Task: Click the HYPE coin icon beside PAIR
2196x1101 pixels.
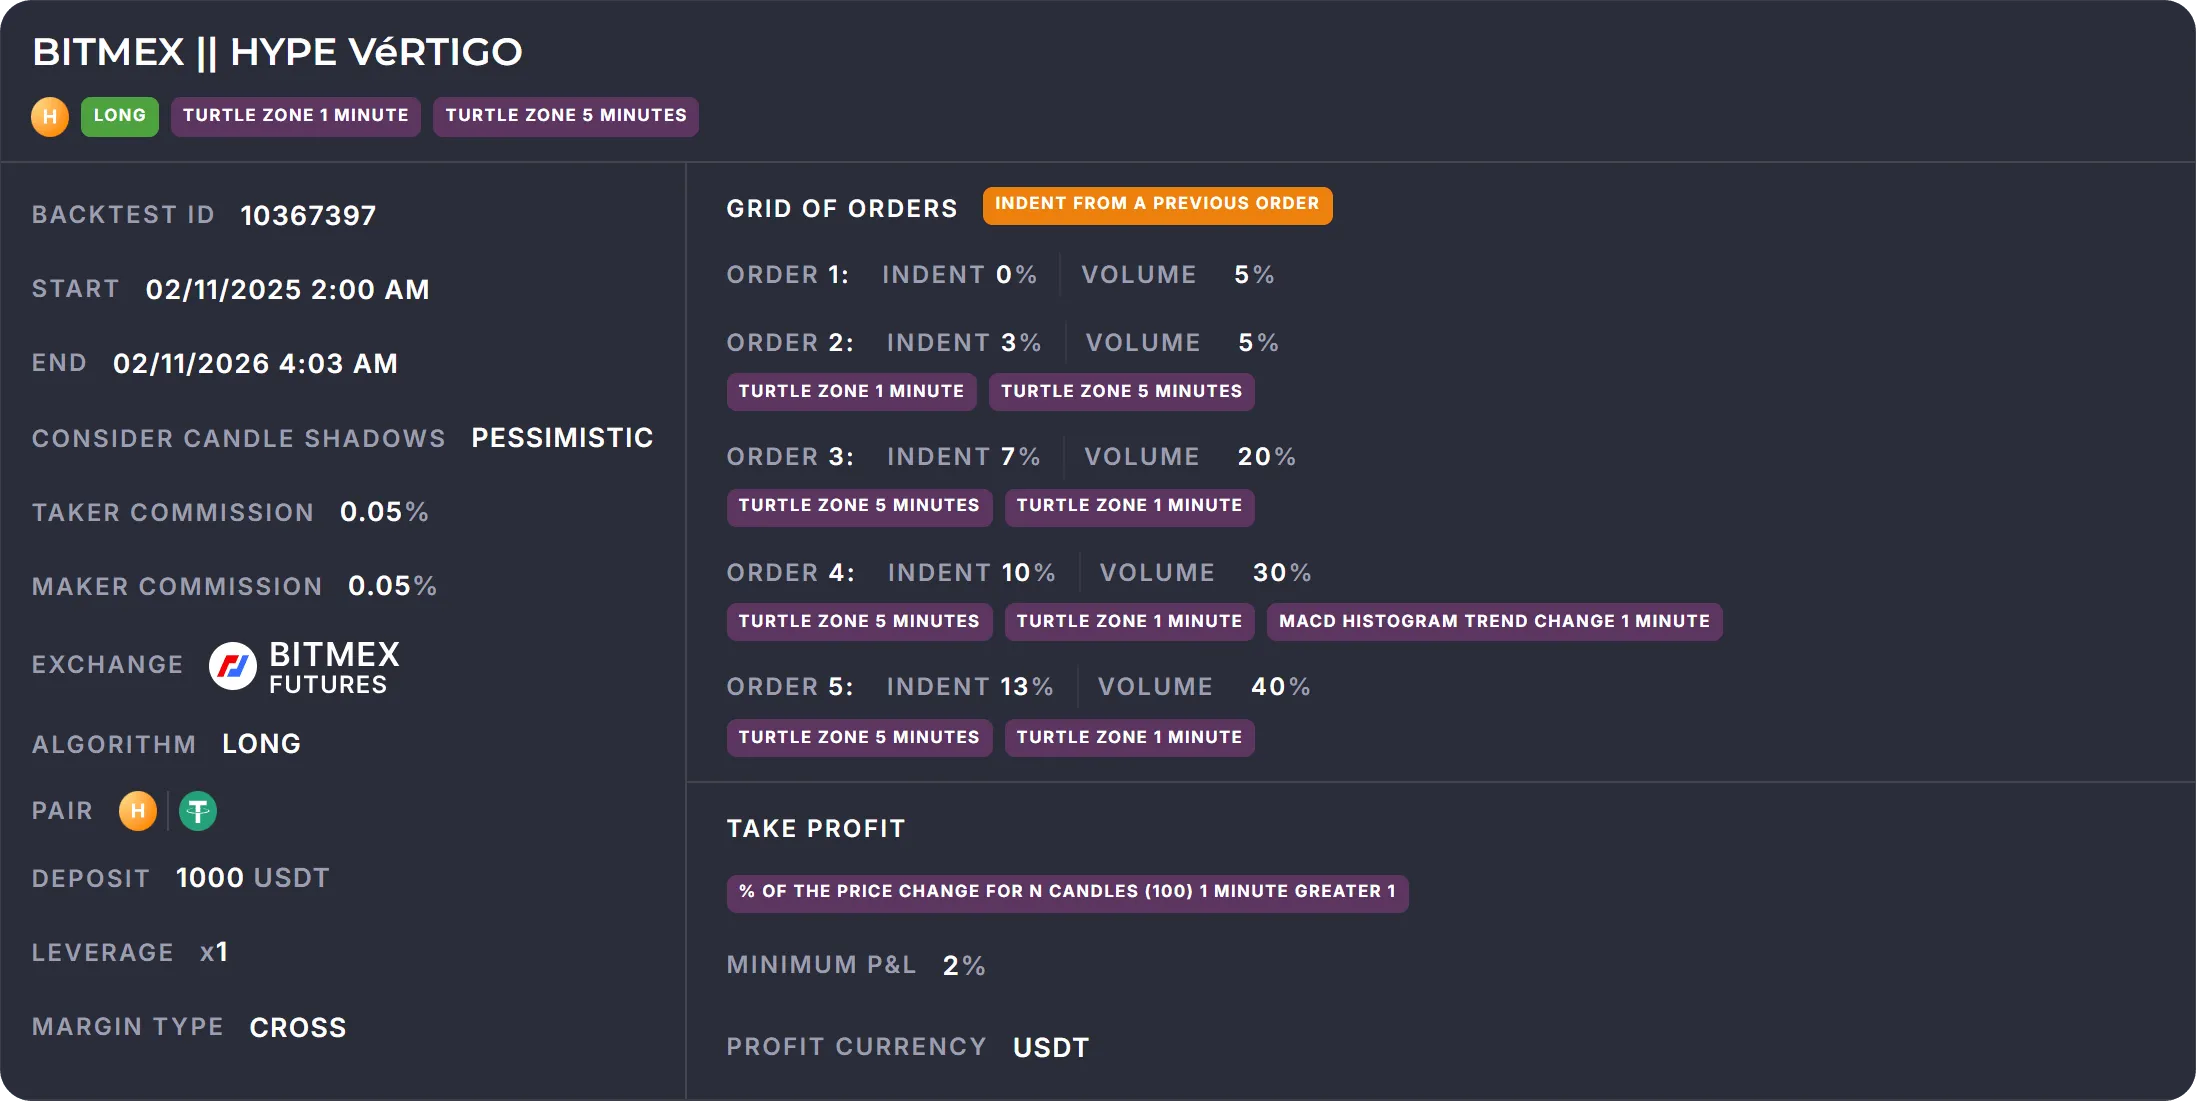Action: pyautogui.click(x=138, y=811)
